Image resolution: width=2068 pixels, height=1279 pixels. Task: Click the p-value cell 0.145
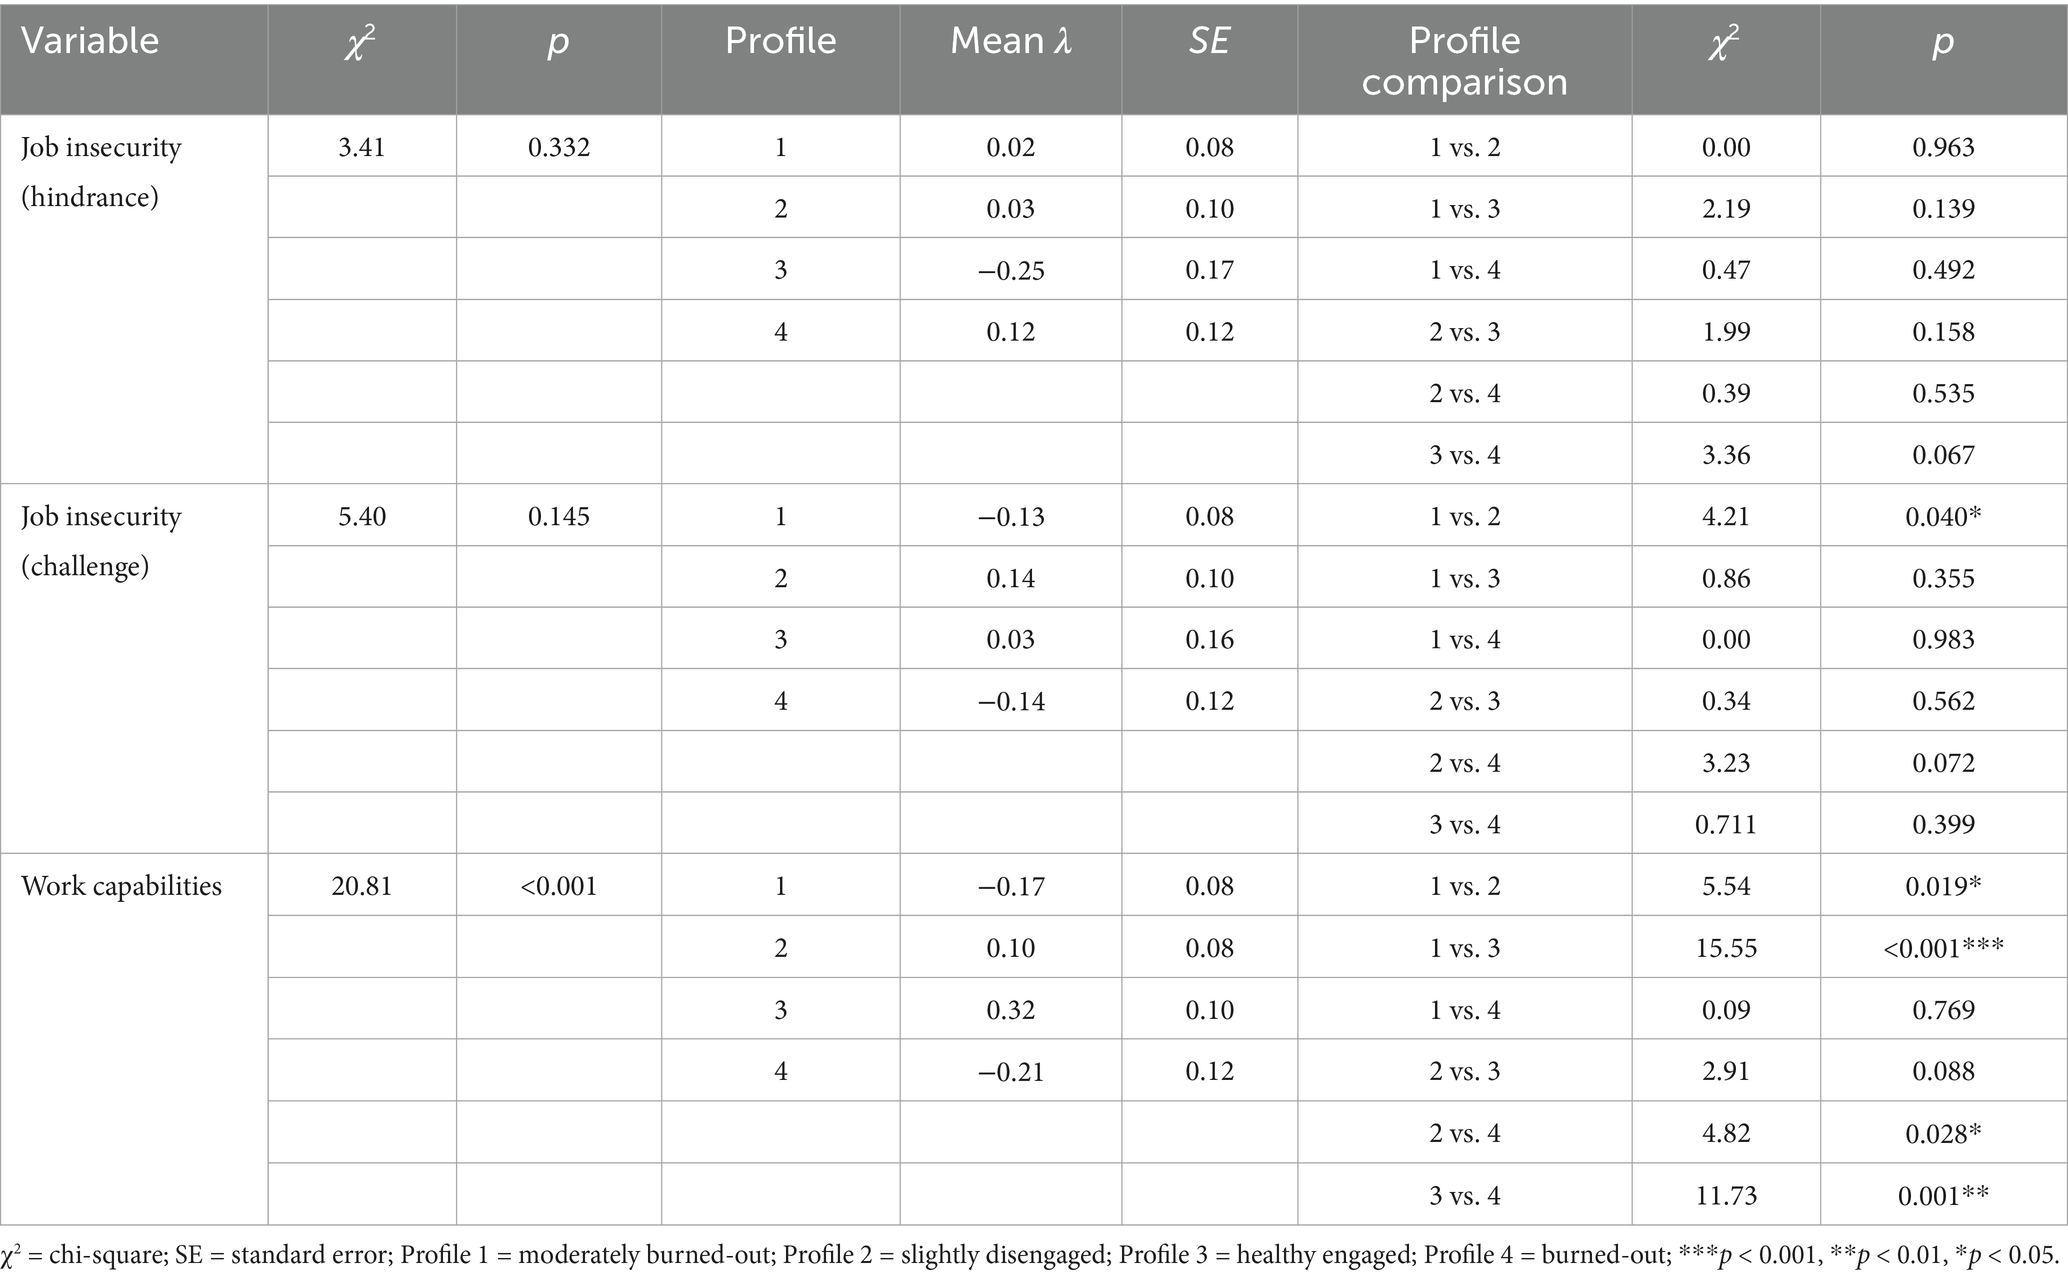pyautogui.click(x=559, y=517)
